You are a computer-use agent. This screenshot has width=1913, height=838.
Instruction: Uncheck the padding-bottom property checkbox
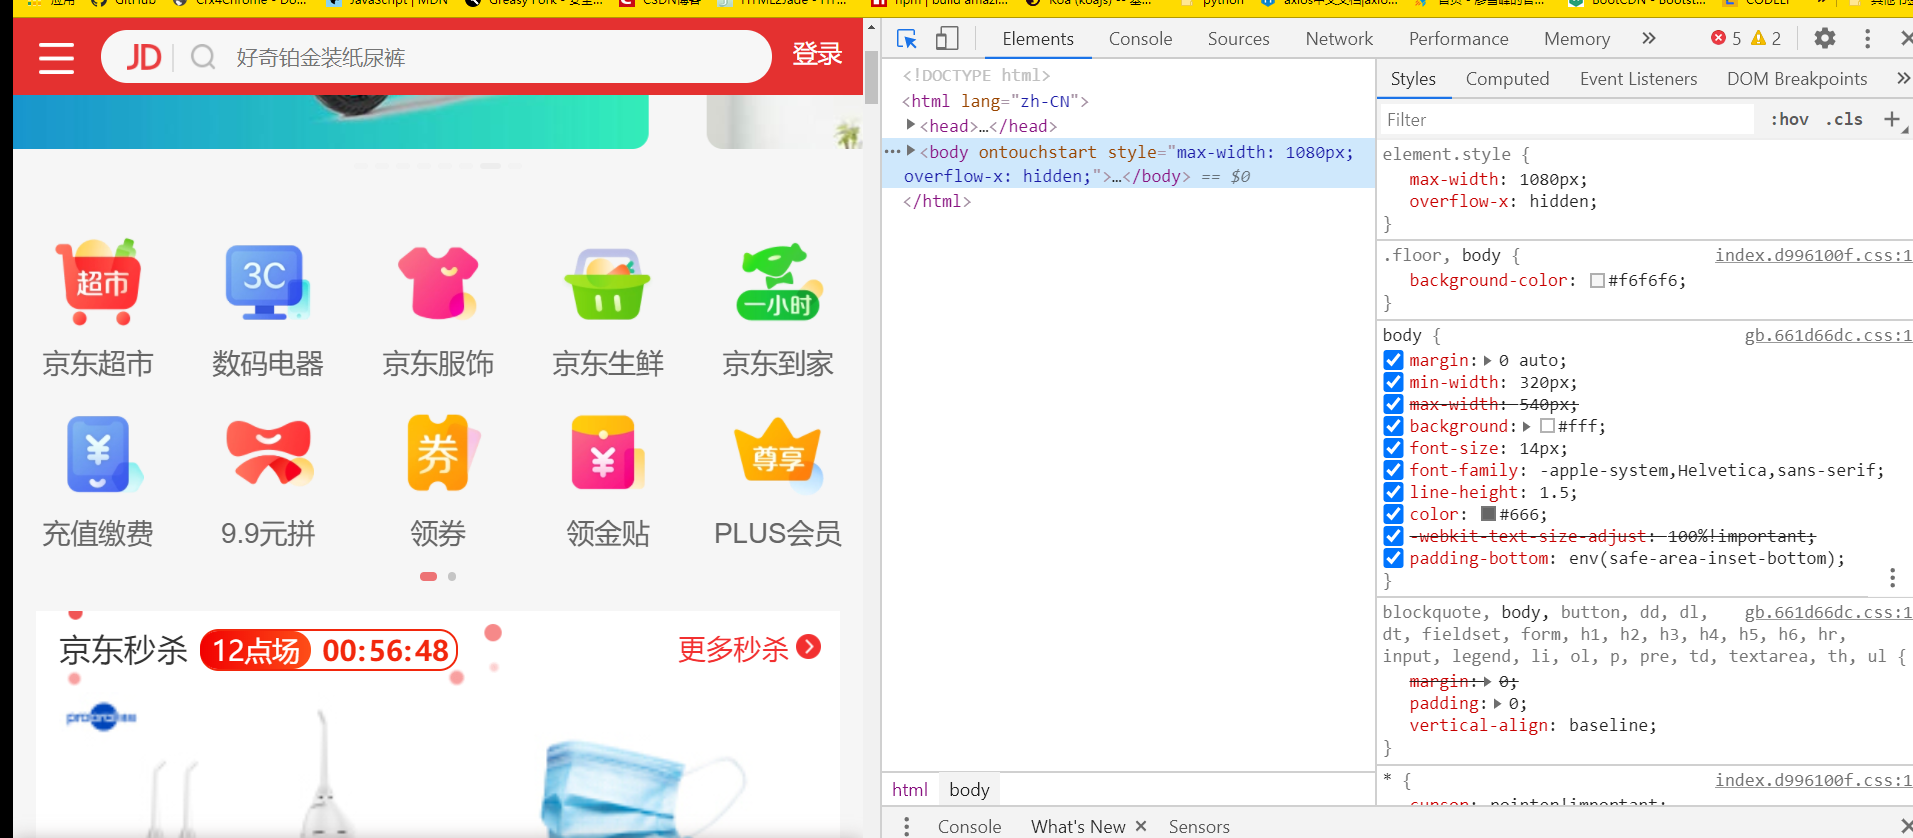pyautogui.click(x=1393, y=558)
